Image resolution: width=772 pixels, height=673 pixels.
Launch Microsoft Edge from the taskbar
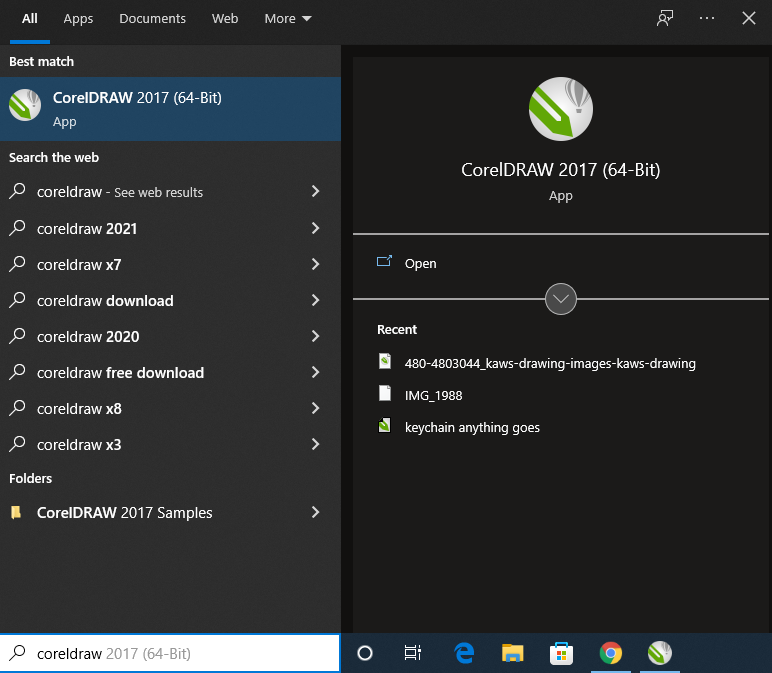tap(464, 653)
